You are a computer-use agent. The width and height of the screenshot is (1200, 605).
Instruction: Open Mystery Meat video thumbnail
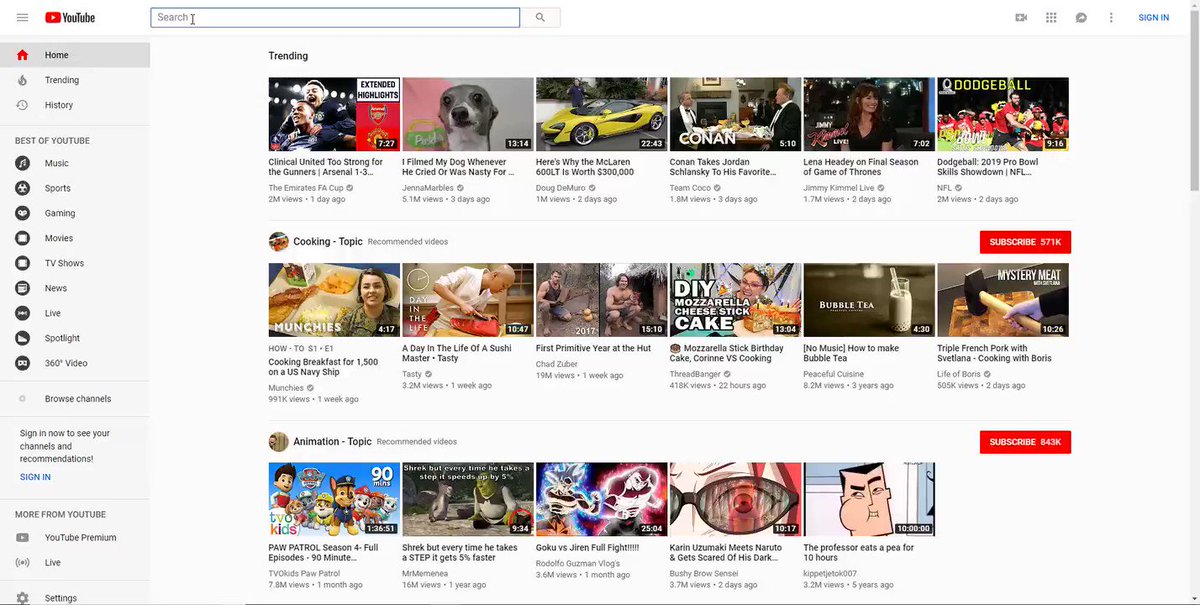[x=1002, y=300]
